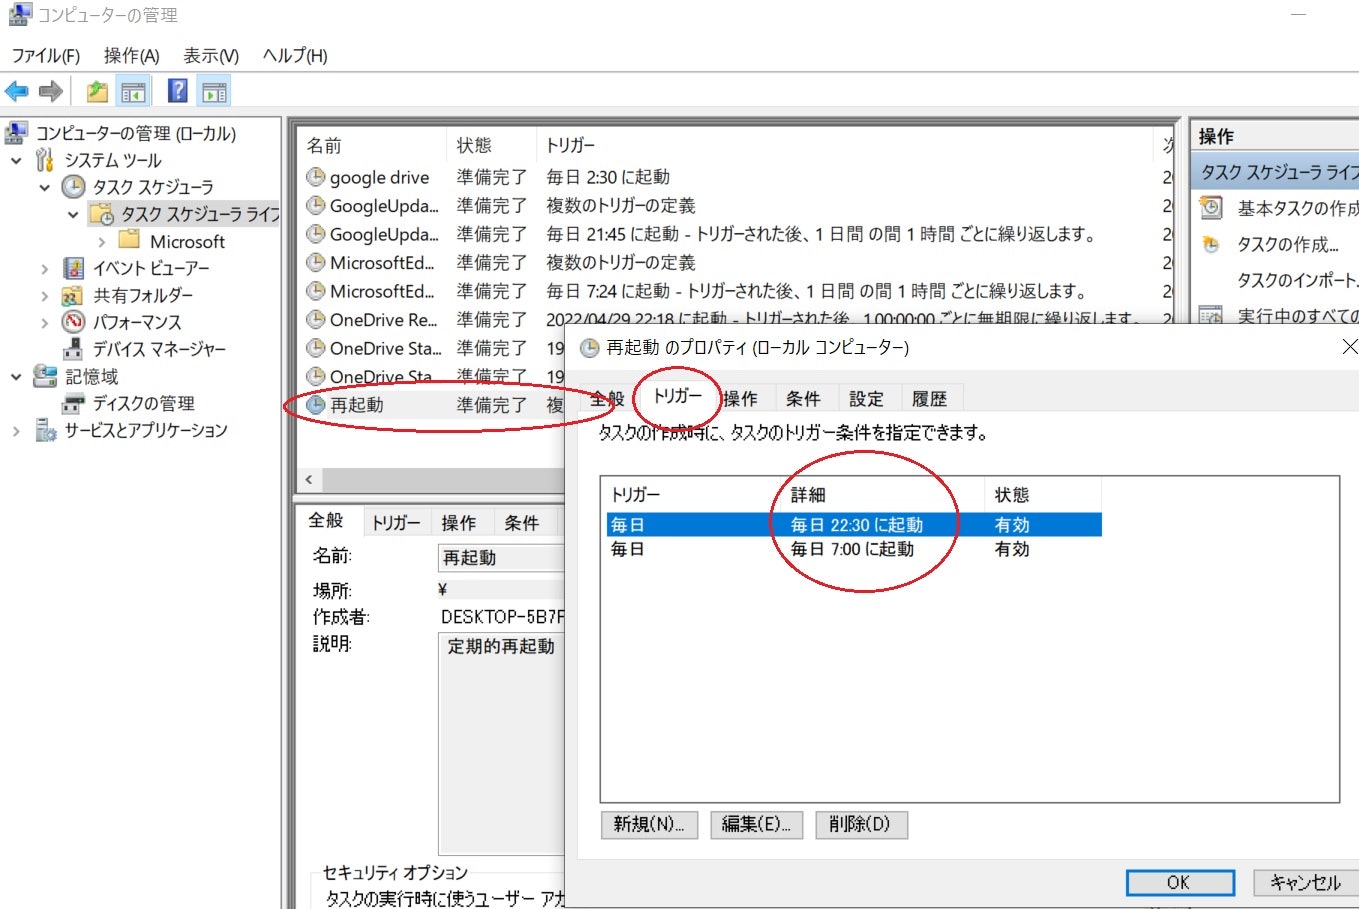This screenshot has width=1359, height=909.
Task: Open the 表示(V) menu
Action: [211, 55]
